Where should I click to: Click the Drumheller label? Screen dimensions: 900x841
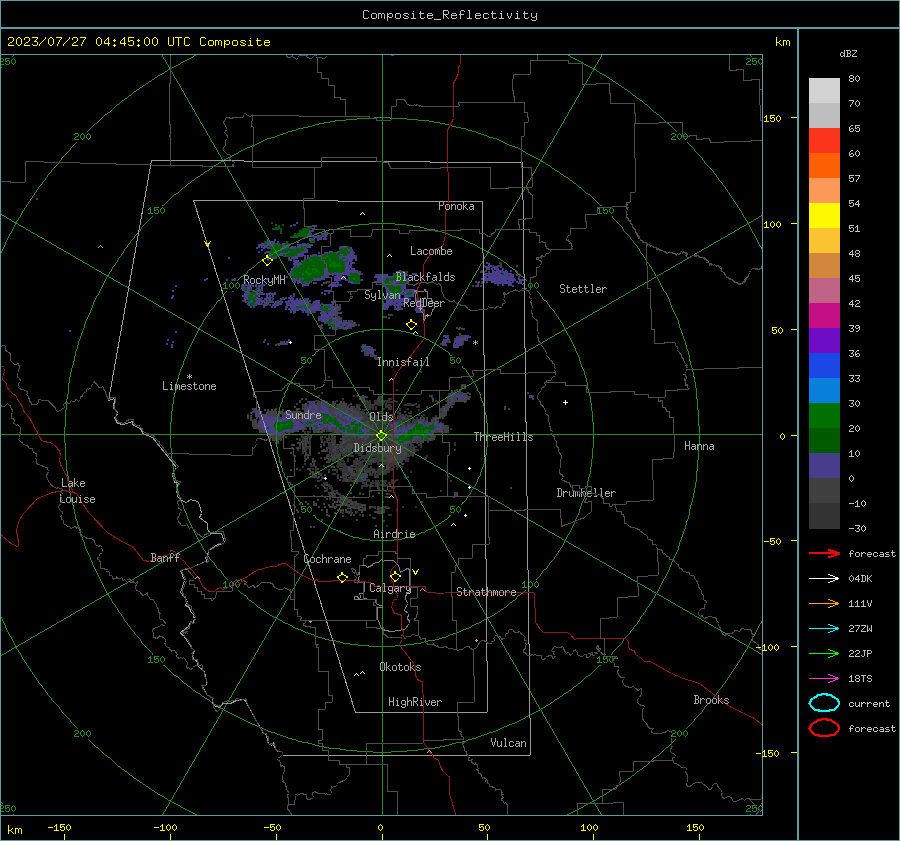(x=586, y=493)
